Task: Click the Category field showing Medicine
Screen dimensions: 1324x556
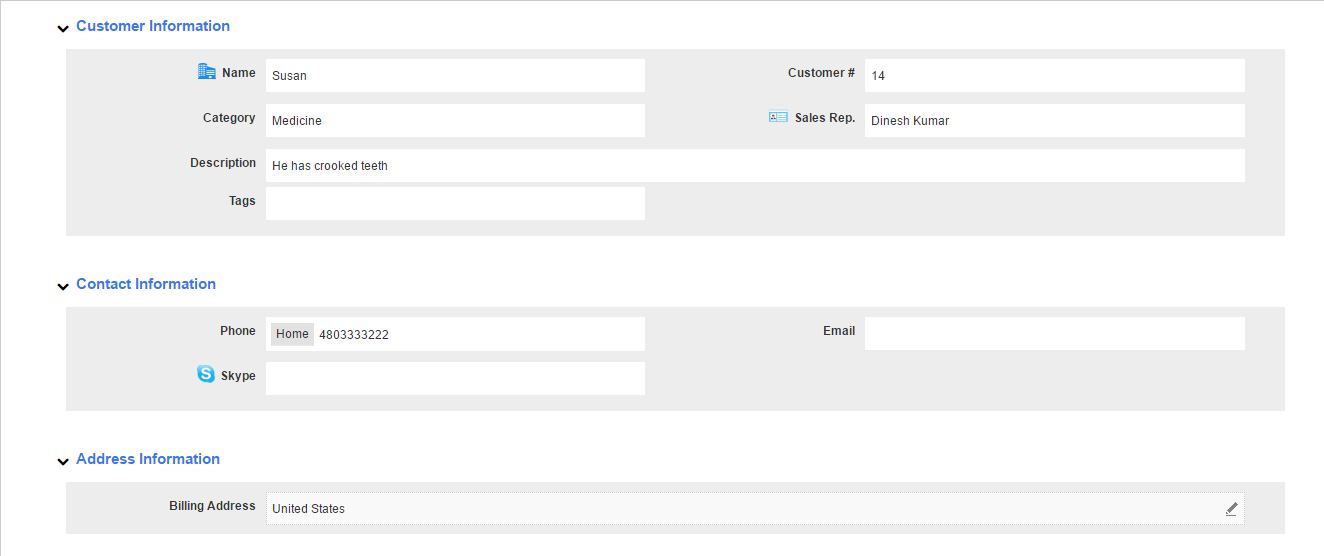Action: pos(455,121)
